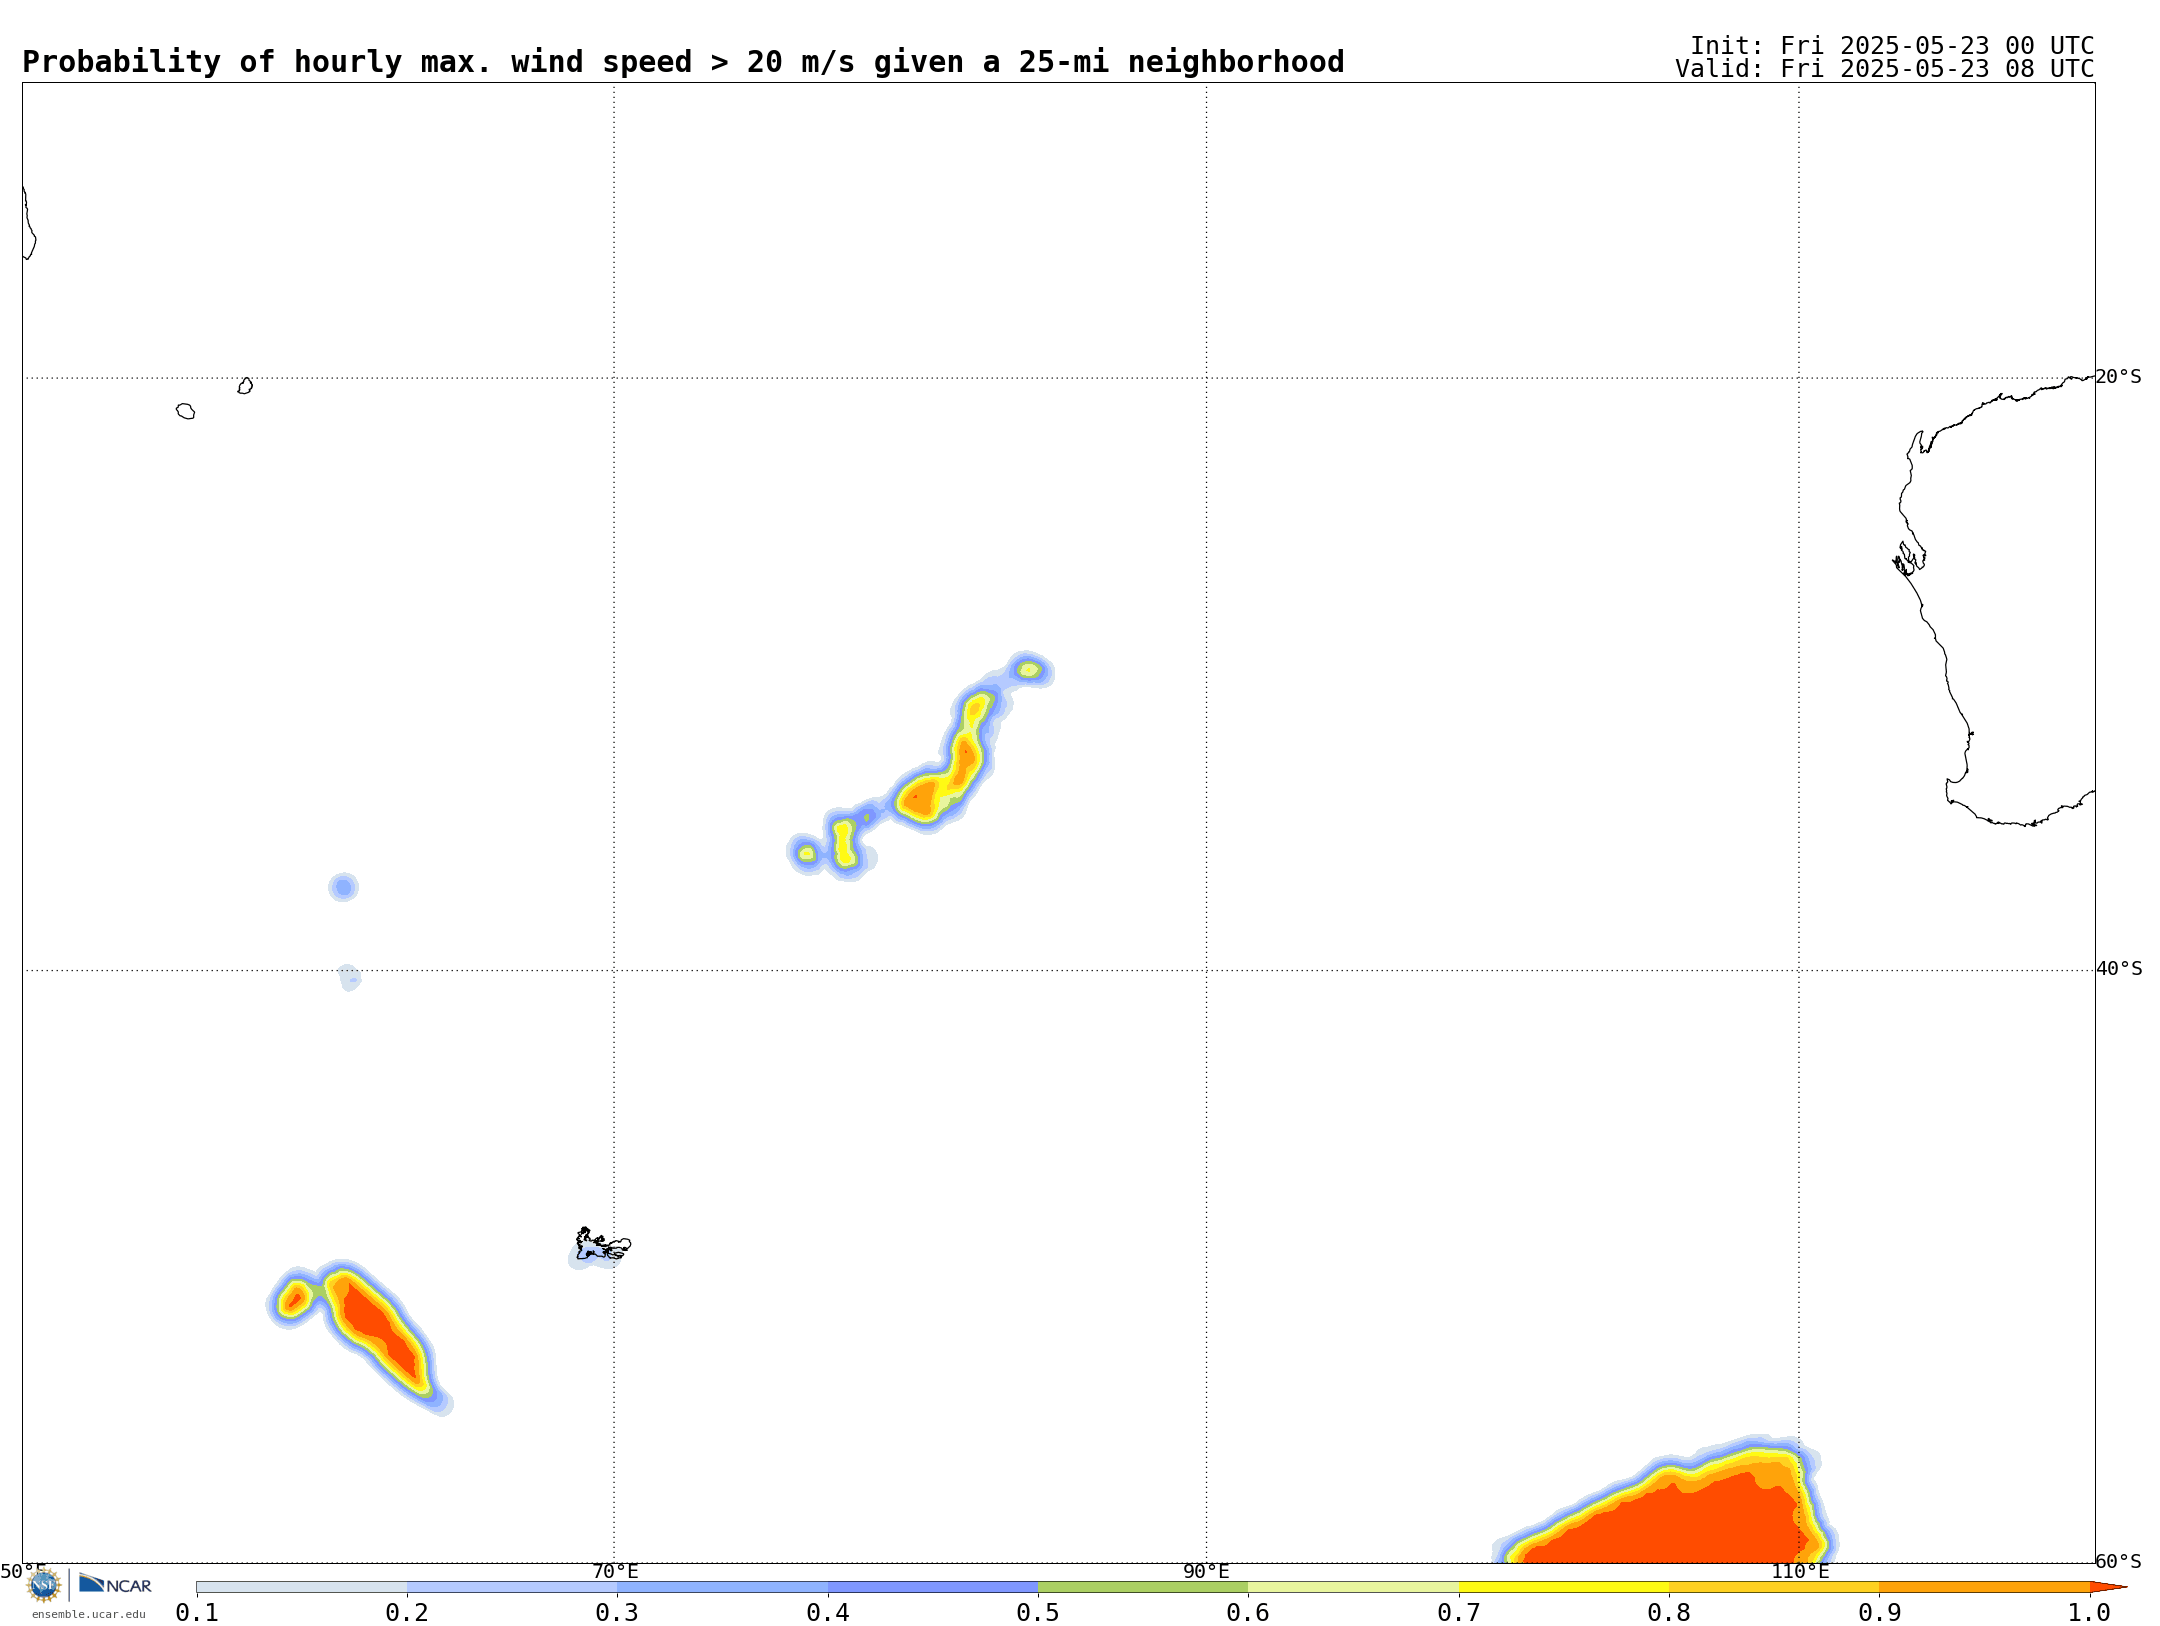The image size is (2160, 1626).
Task: Click the Madagascar coast fragment on the left edge
Action: click(x=29, y=223)
